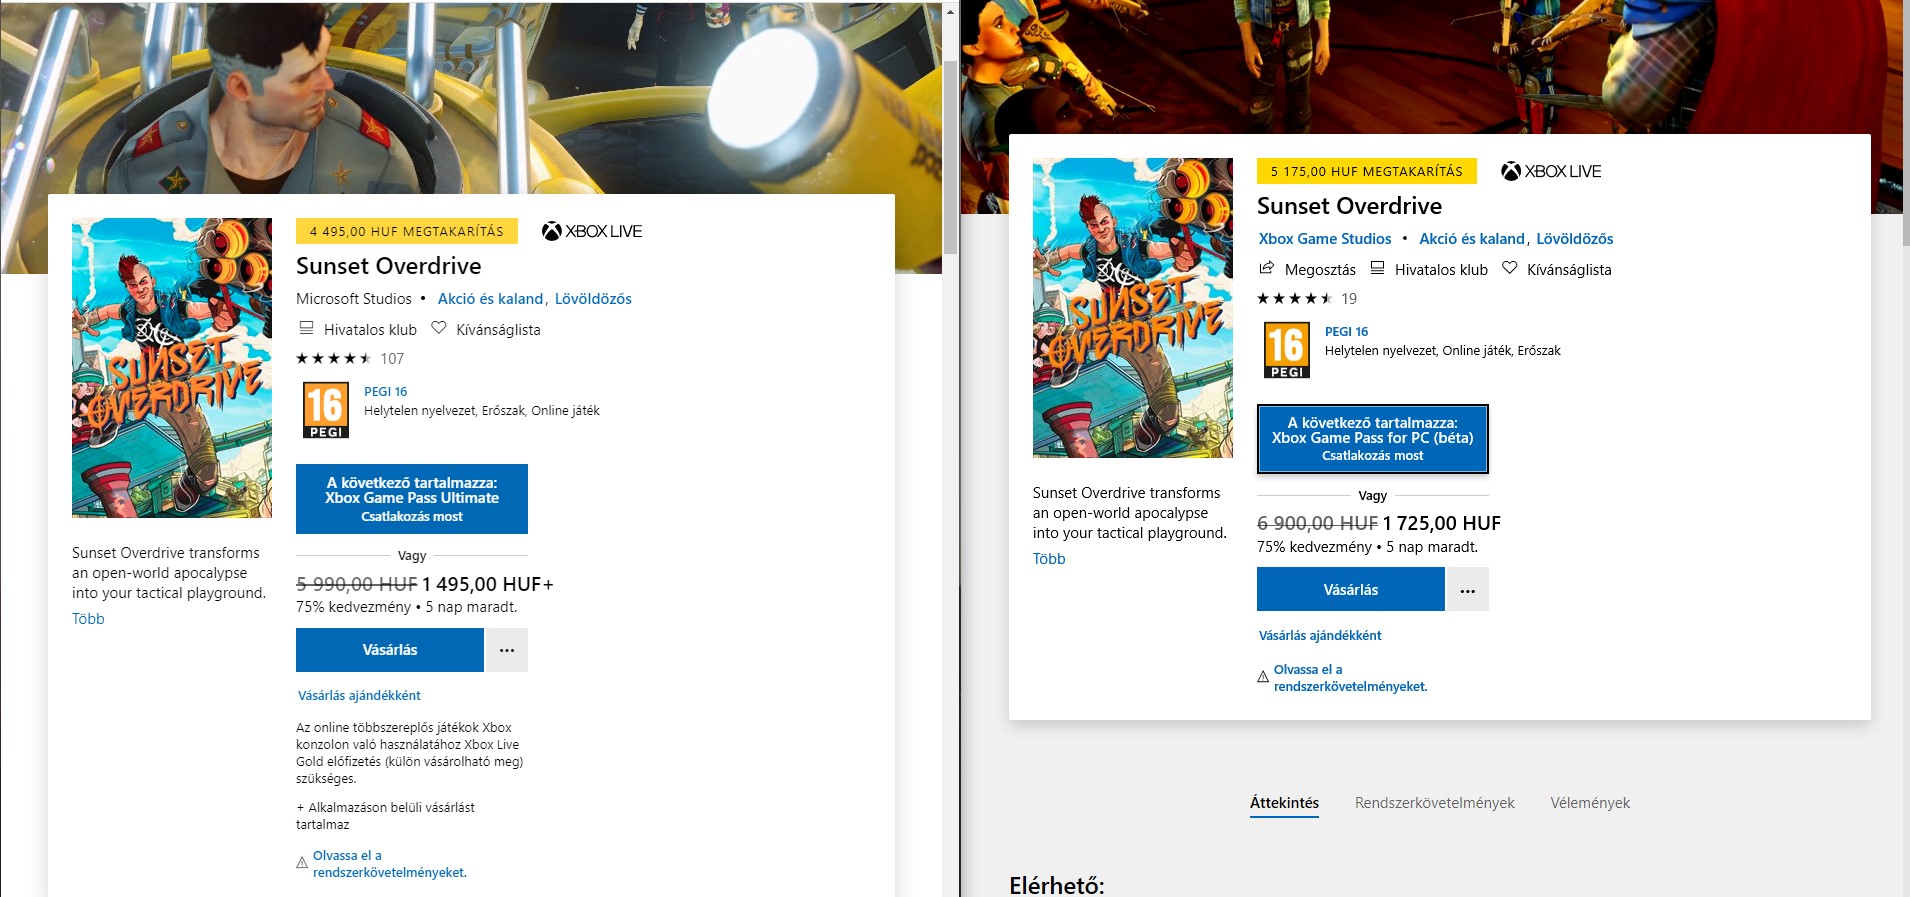
Task: Join Xbox Game Pass for PC (béta)
Action: tap(1373, 439)
